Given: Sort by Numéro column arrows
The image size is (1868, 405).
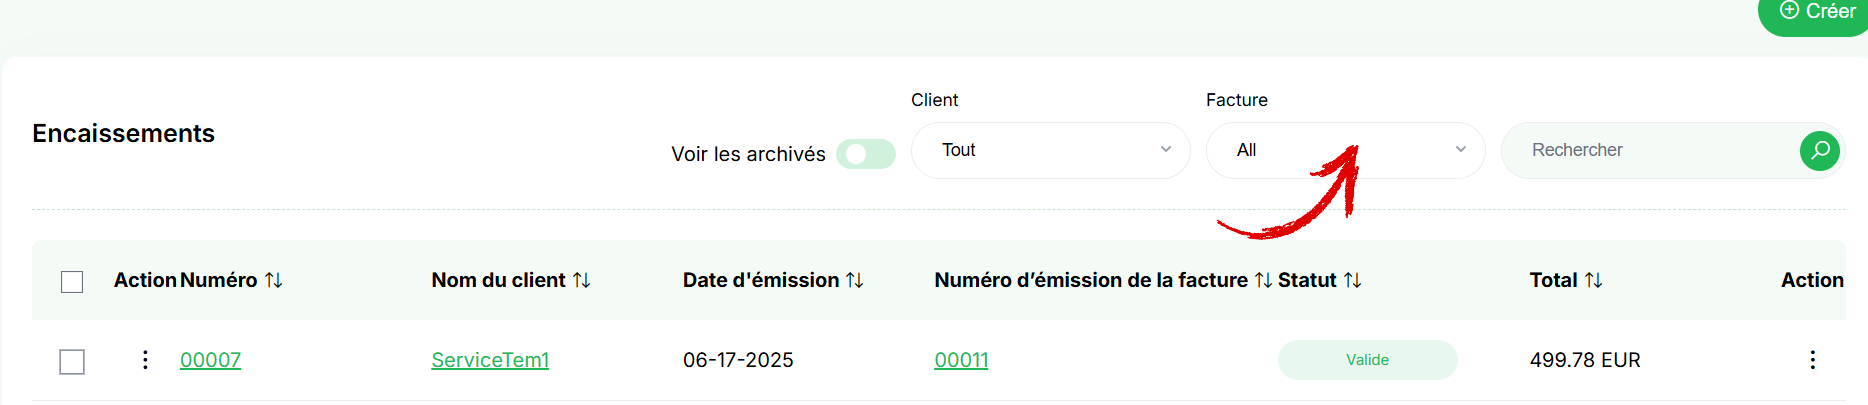Looking at the screenshot, I should coord(274,281).
